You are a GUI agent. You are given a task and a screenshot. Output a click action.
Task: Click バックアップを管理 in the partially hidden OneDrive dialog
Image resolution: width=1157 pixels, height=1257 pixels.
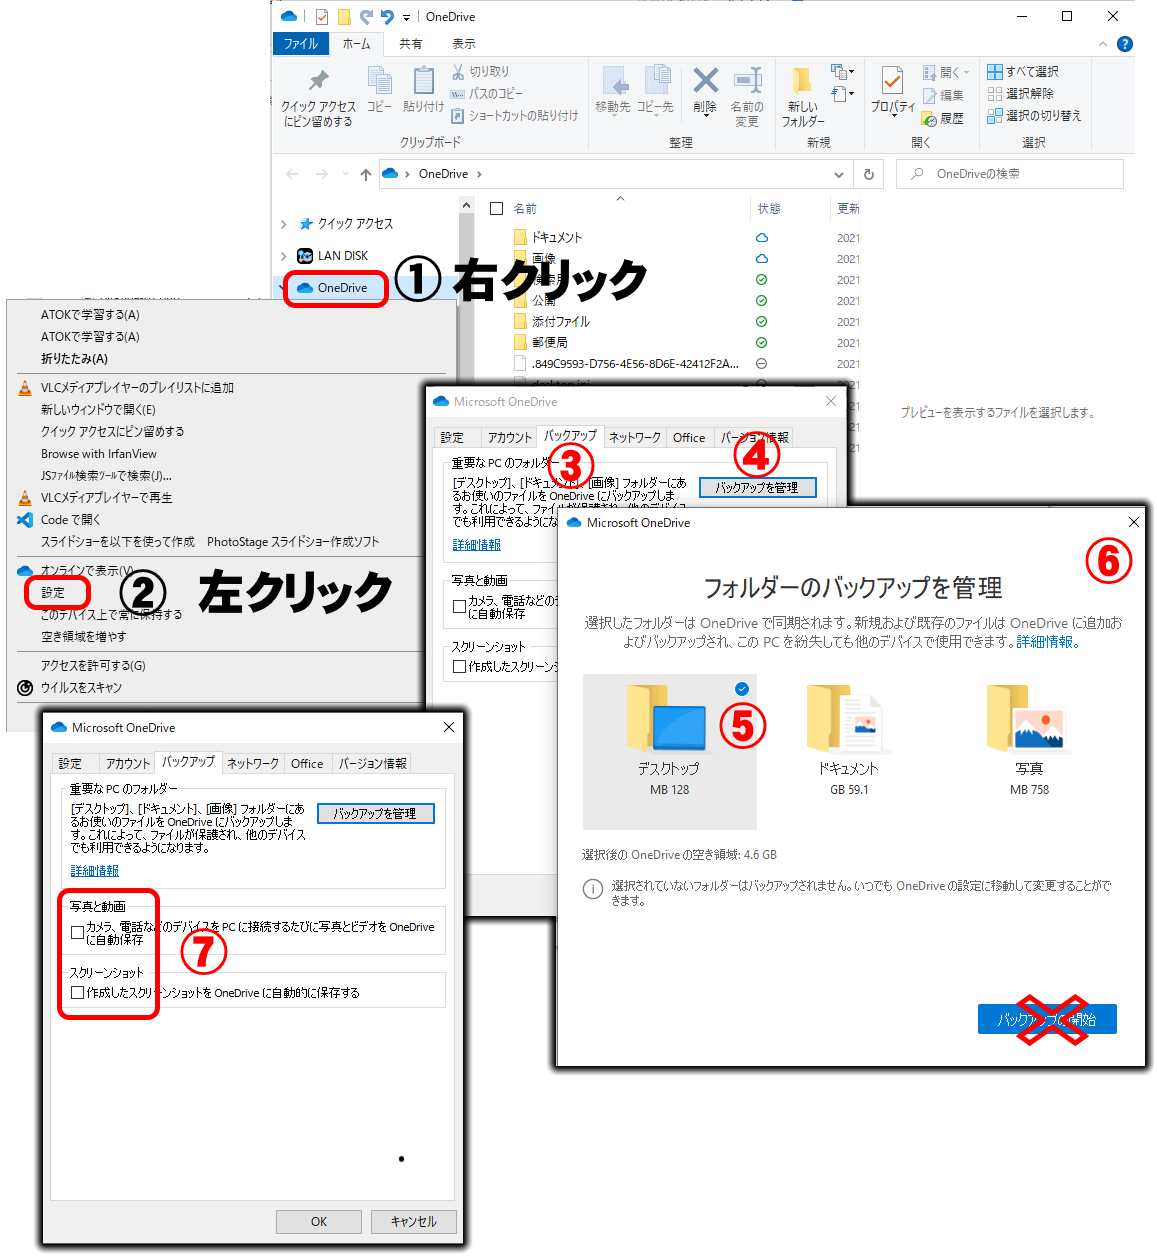(x=758, y=488)
